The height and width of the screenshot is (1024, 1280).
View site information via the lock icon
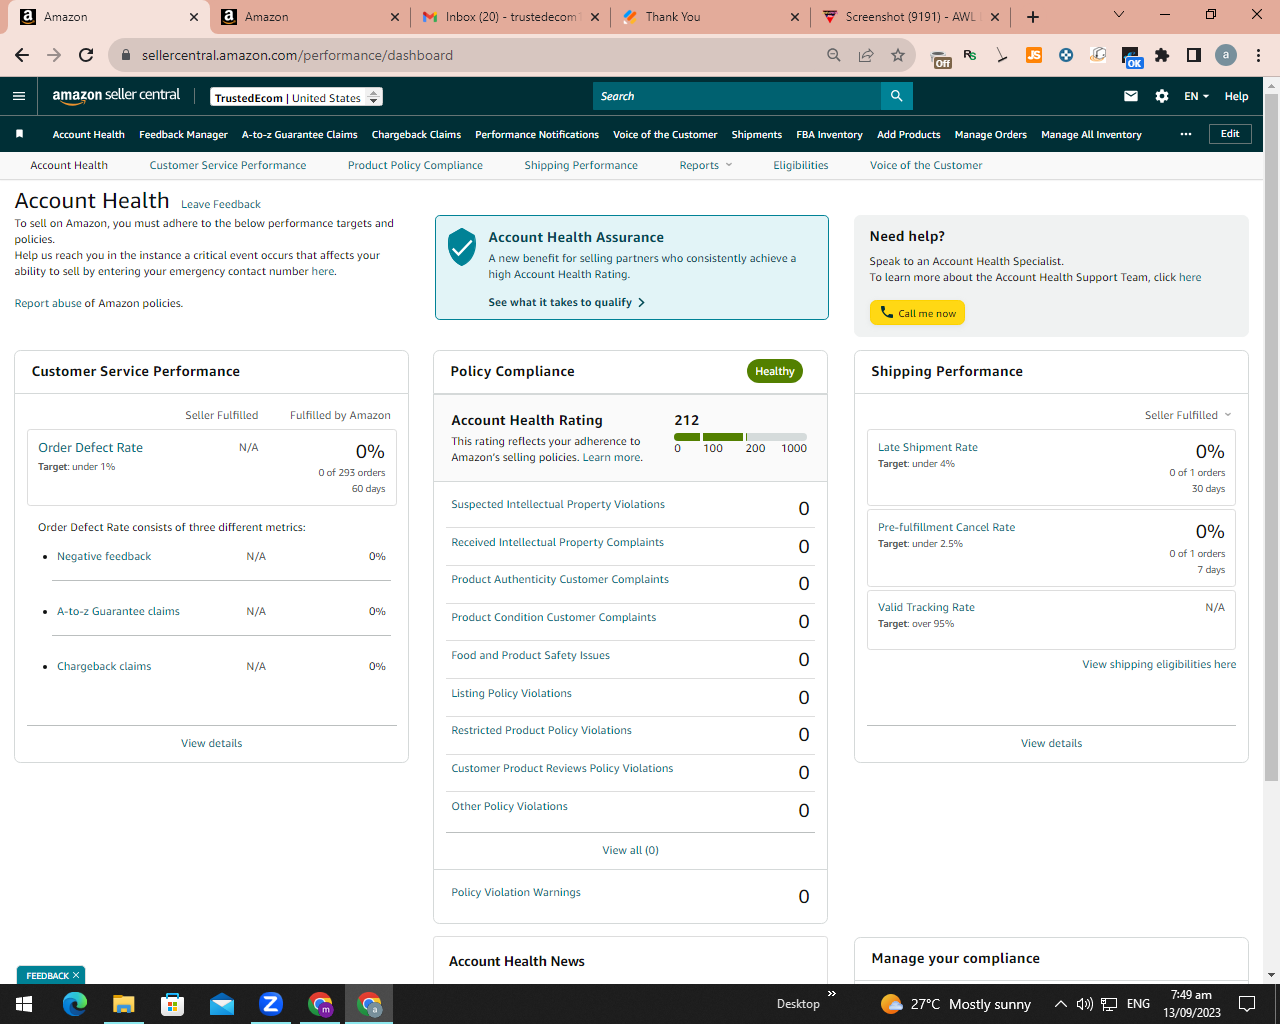coord(126,55)
